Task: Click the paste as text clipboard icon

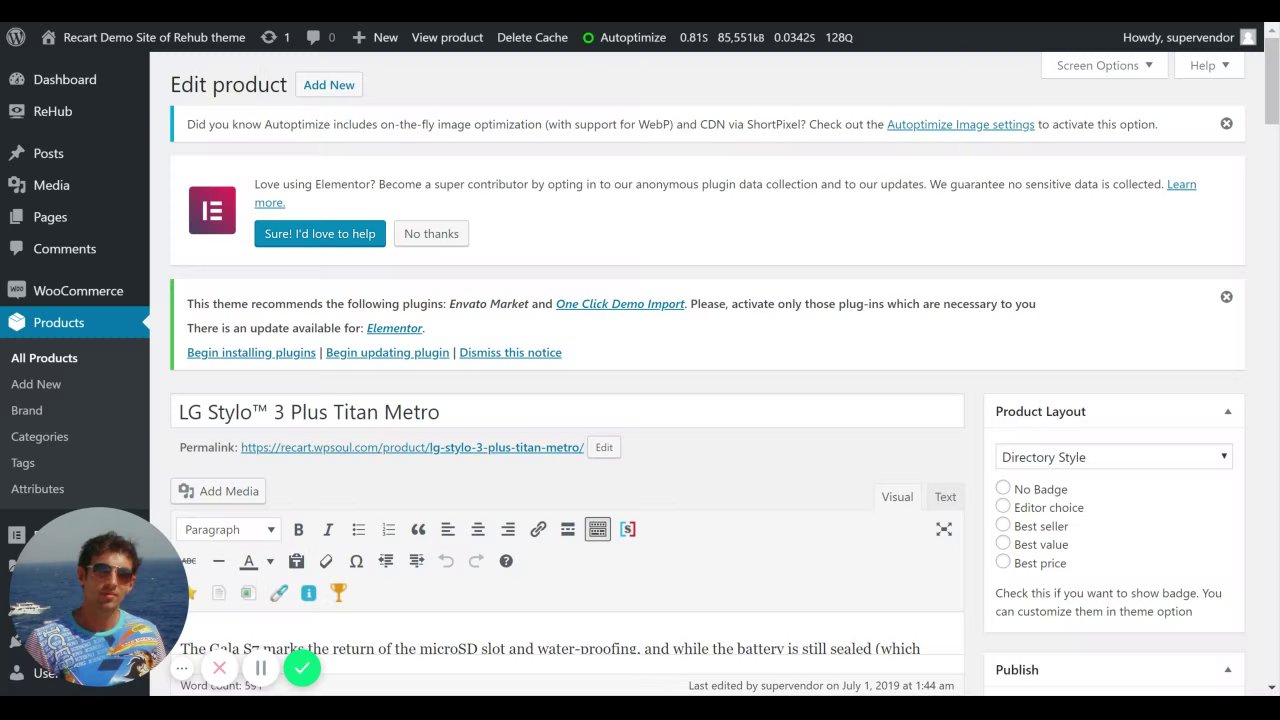Action: [296, 561]
